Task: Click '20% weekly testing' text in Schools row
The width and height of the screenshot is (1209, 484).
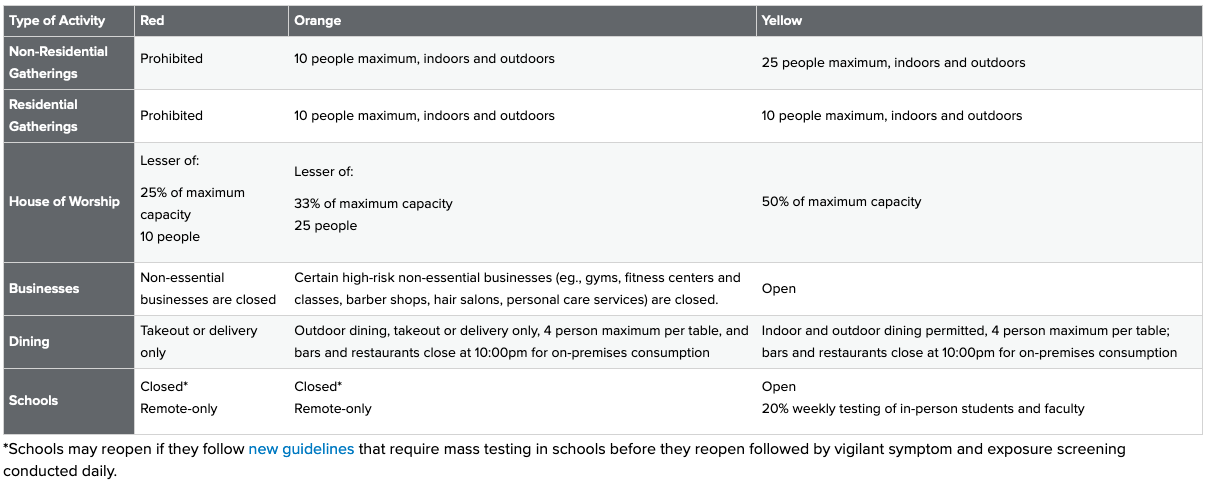Action: pos(922,408)
